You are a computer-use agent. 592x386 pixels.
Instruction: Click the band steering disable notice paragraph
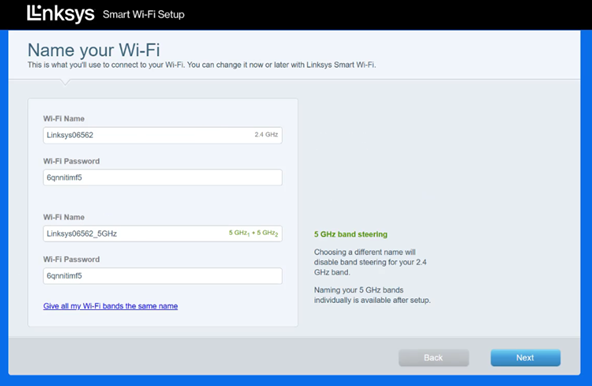click(370, 262)
